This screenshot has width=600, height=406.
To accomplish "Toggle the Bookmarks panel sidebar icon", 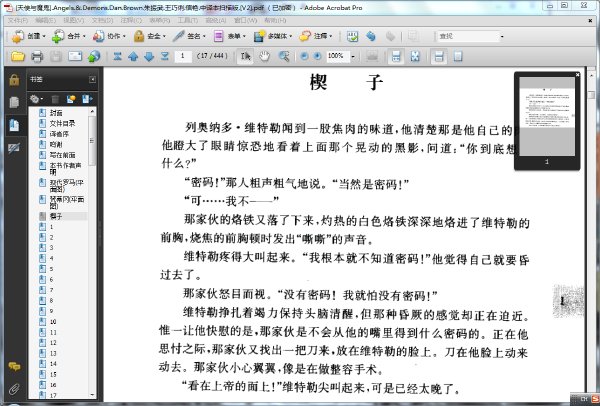I will (x=14, y=125).
